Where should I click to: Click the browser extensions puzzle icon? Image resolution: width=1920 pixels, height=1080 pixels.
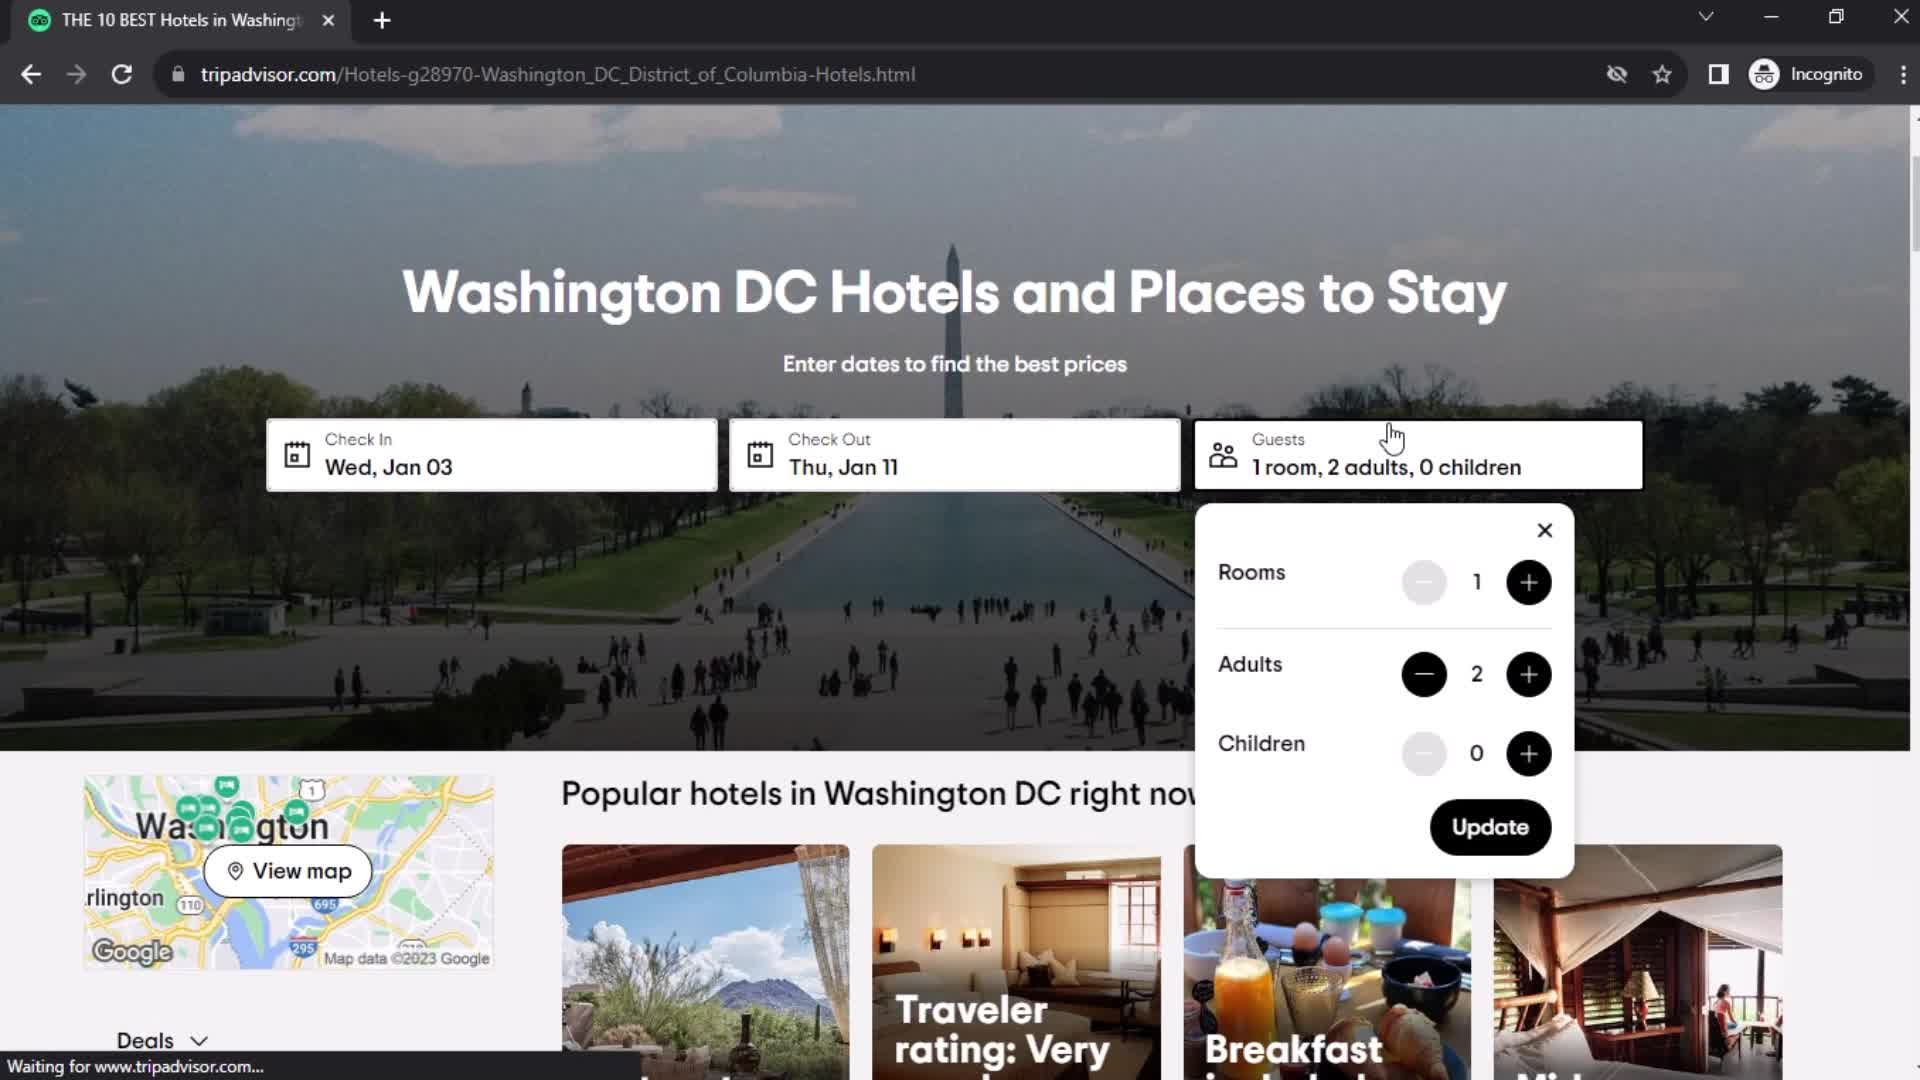1718,74
